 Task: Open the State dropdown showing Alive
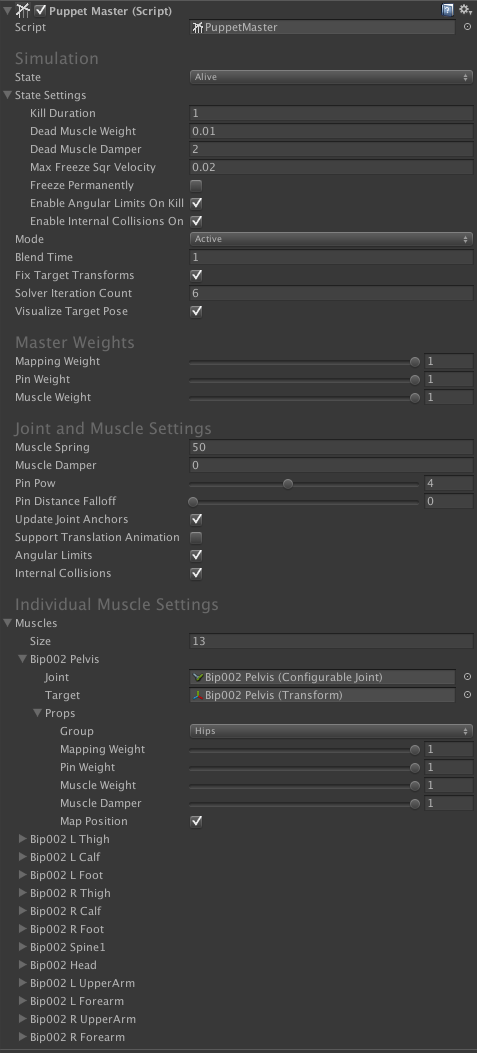[331, 77]
